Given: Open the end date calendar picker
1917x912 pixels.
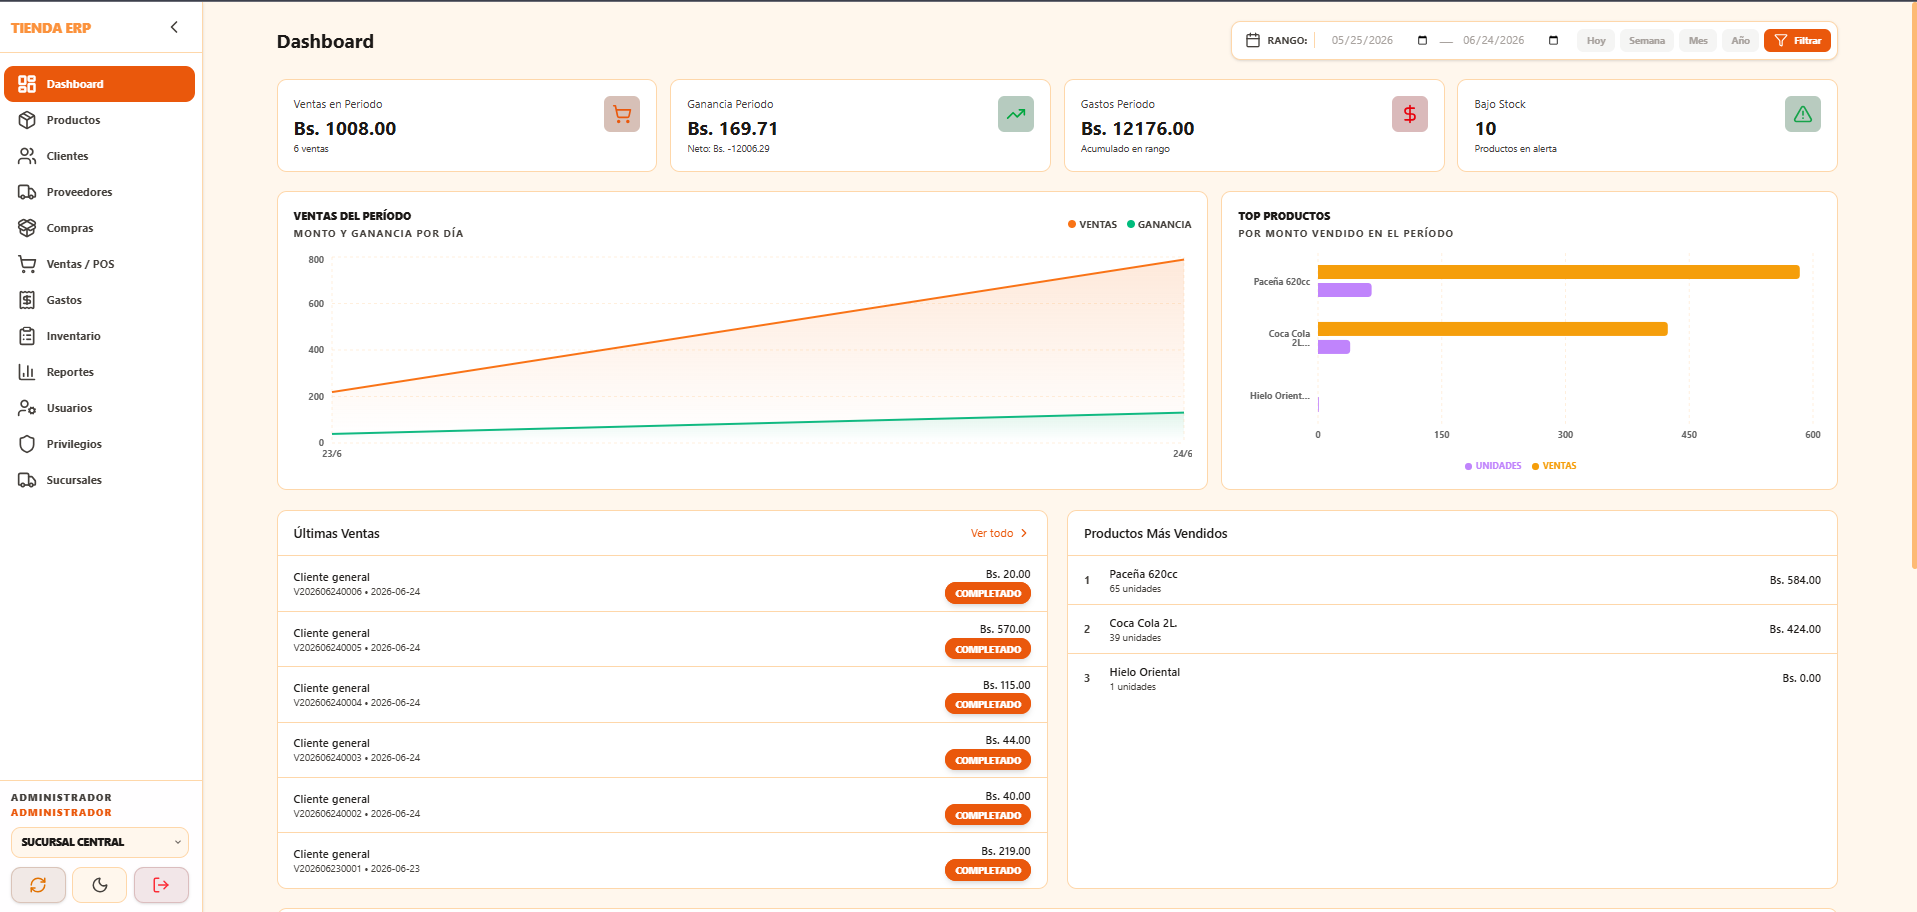Looking at the screenshot, I should tap(1553, 40).
